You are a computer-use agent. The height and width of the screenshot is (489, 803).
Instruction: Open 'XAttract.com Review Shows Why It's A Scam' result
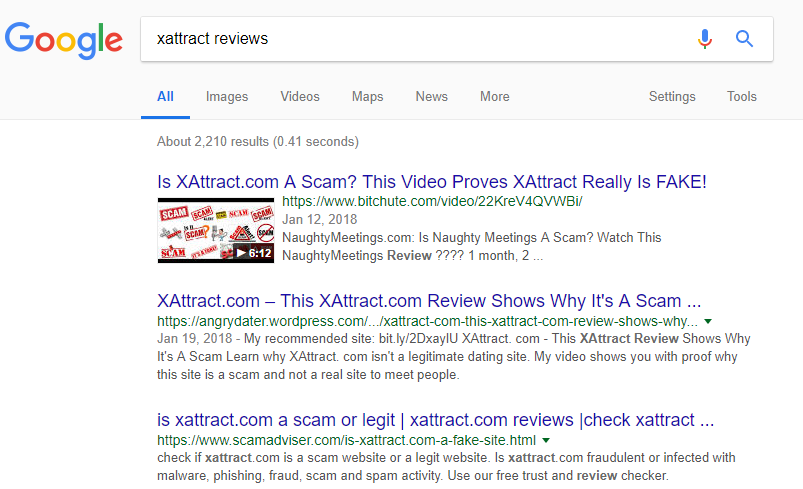(429, 301)
